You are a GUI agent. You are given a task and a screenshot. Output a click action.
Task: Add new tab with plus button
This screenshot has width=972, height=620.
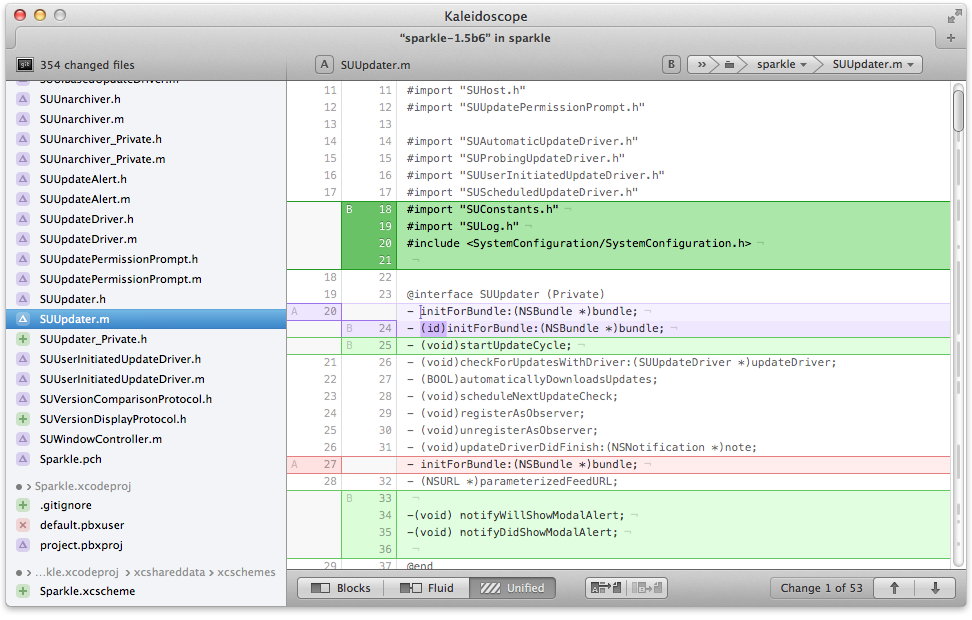[951, 38]
